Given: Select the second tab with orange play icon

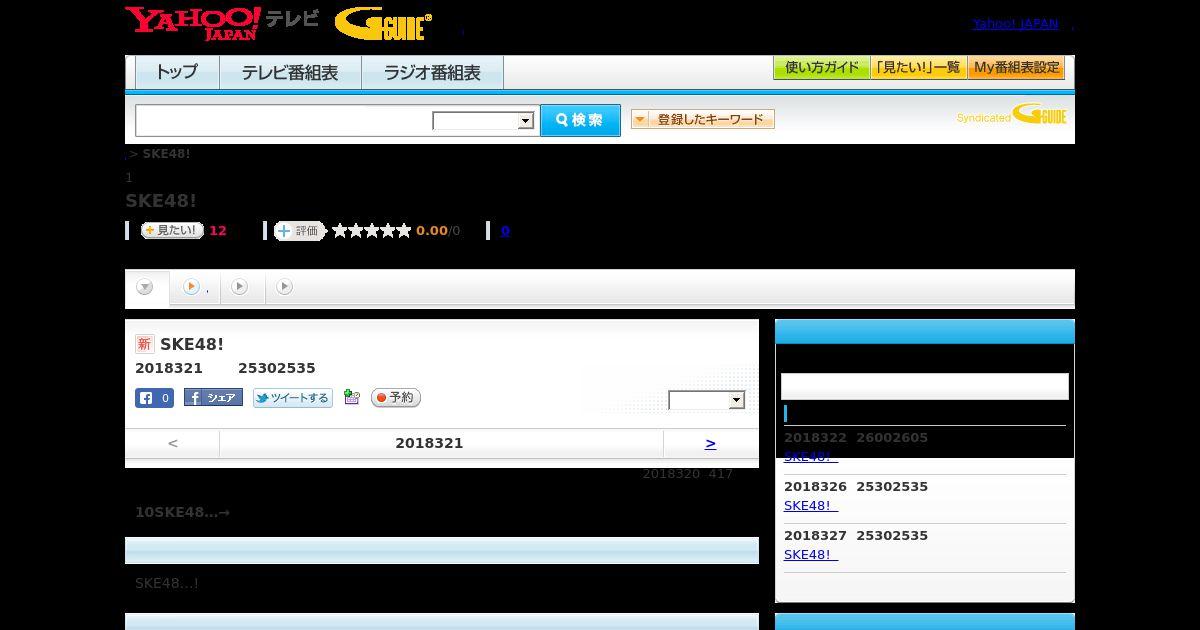Looking at the screenshot, I should tap(195, 287).
